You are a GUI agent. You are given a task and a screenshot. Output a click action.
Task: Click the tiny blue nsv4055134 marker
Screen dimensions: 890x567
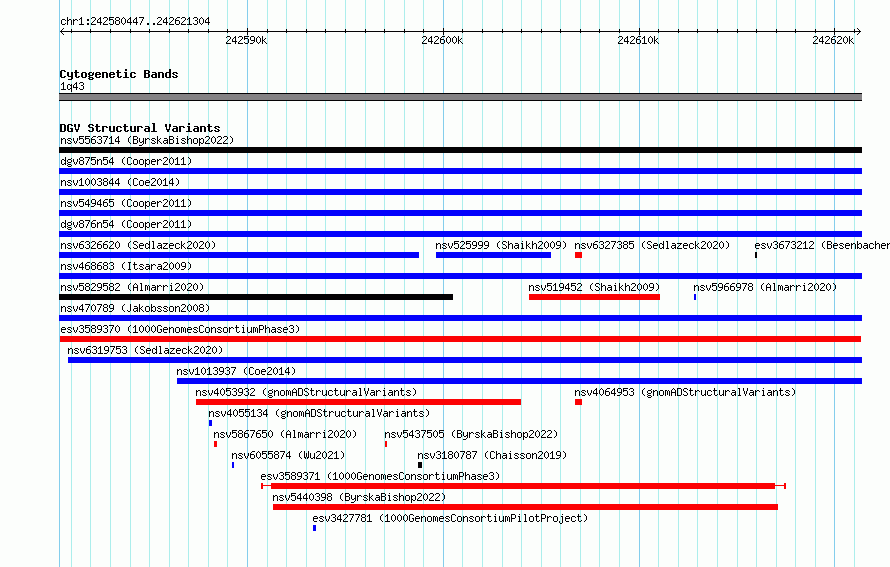(x=210, y=423)
